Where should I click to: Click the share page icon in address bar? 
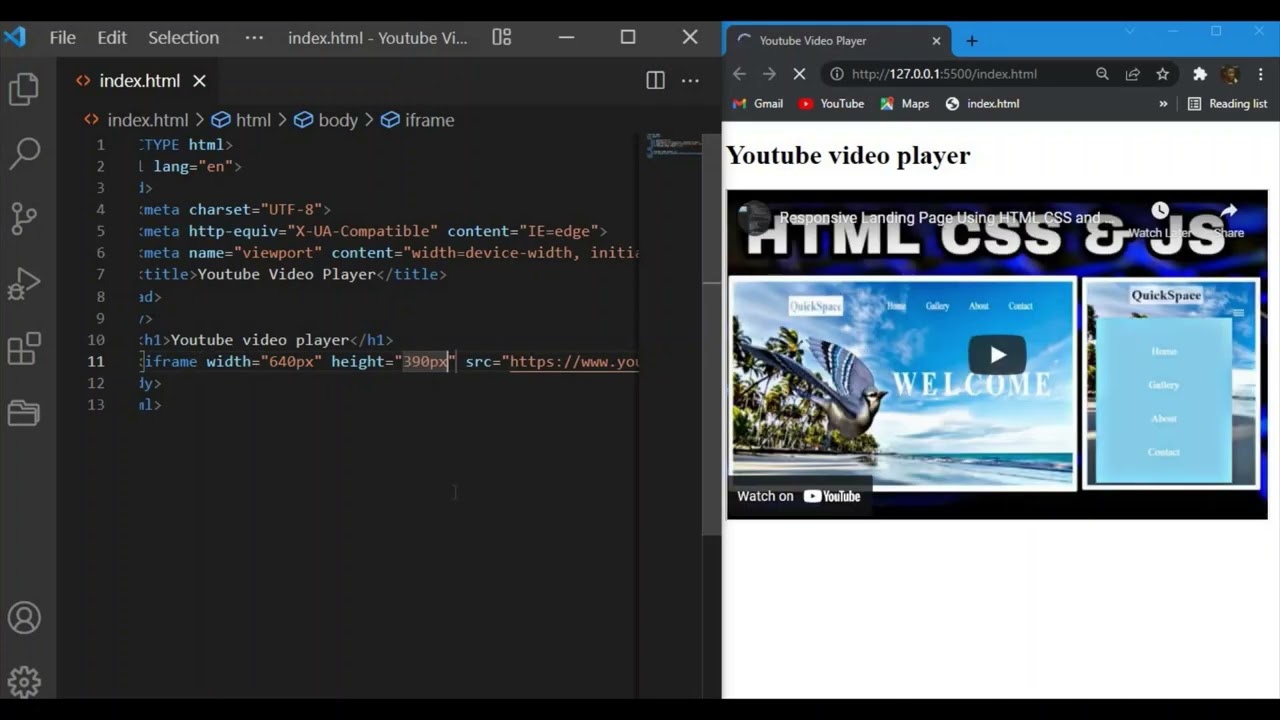click(x=1132, y=74)
